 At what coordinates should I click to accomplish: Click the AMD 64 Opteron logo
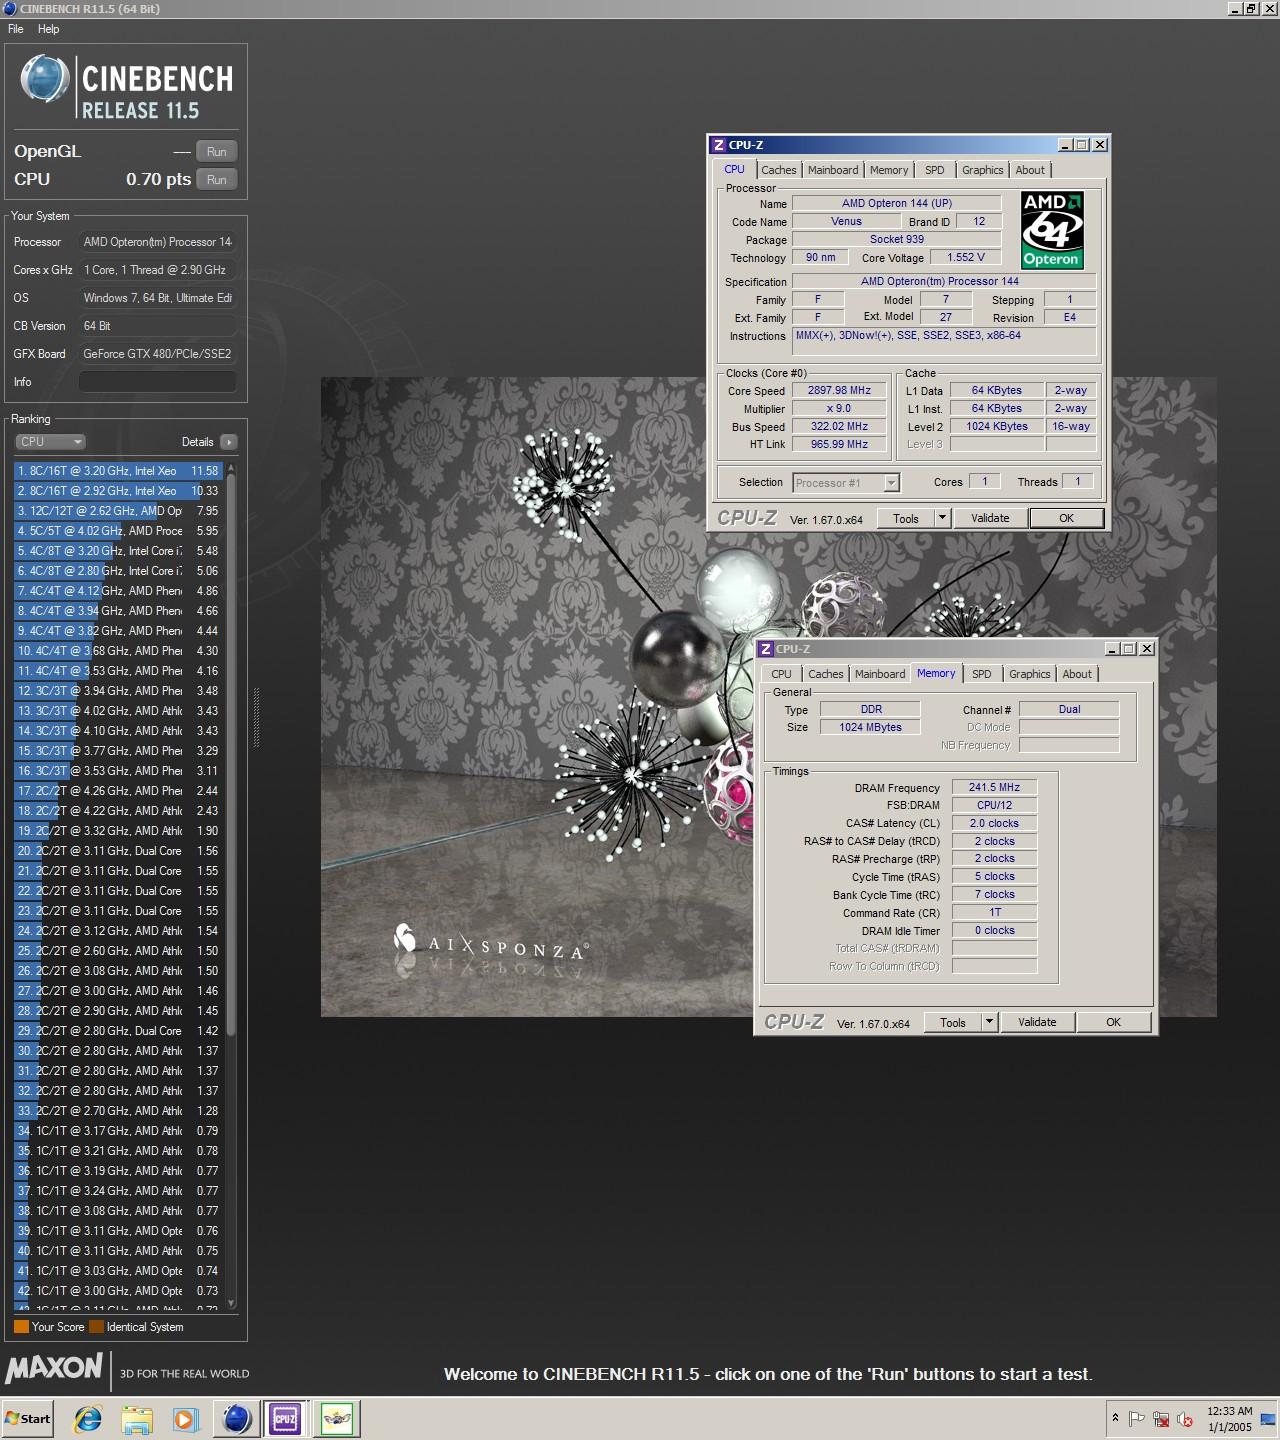pos(1052,231)
